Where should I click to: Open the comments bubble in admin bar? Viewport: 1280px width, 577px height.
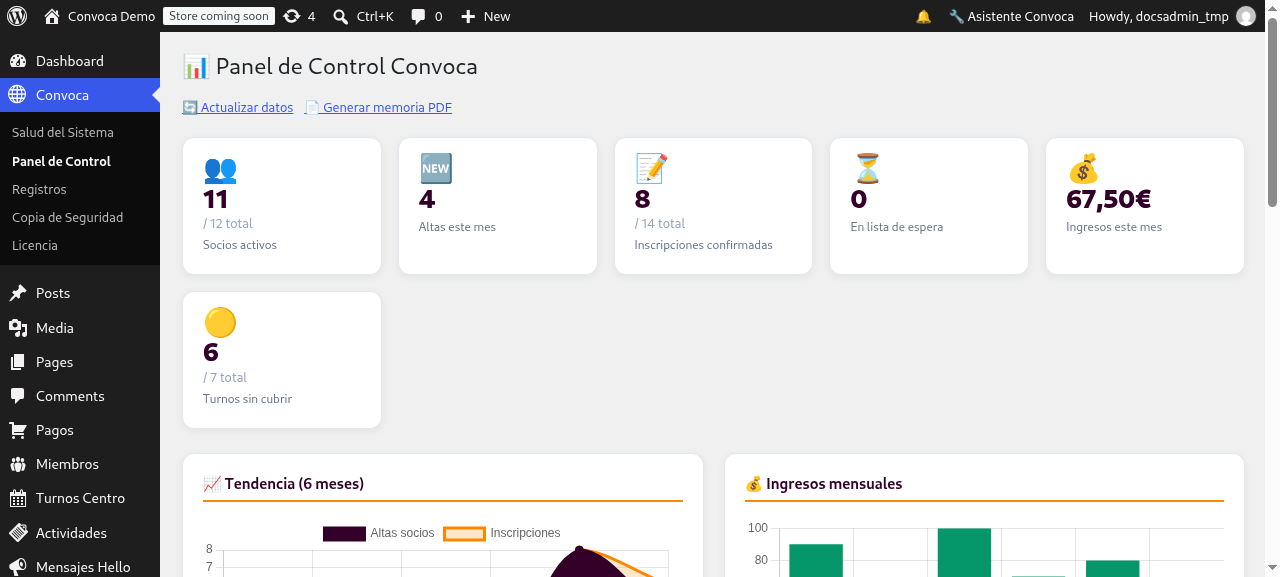[418, 16]
